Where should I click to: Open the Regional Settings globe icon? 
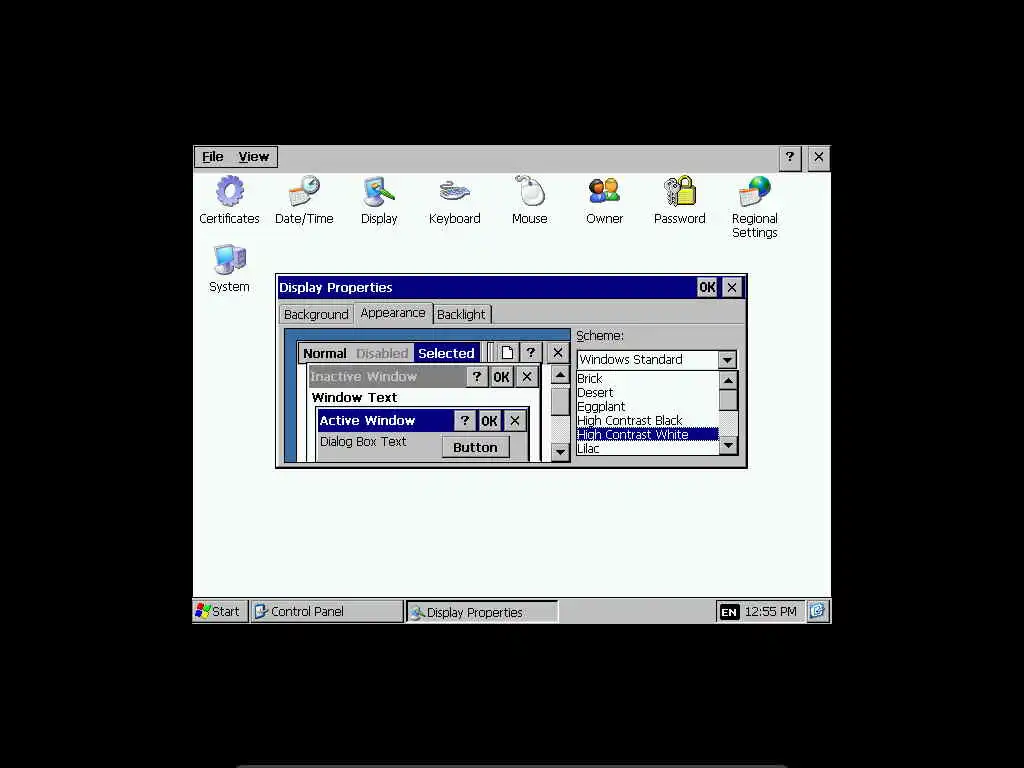point(754,206)
